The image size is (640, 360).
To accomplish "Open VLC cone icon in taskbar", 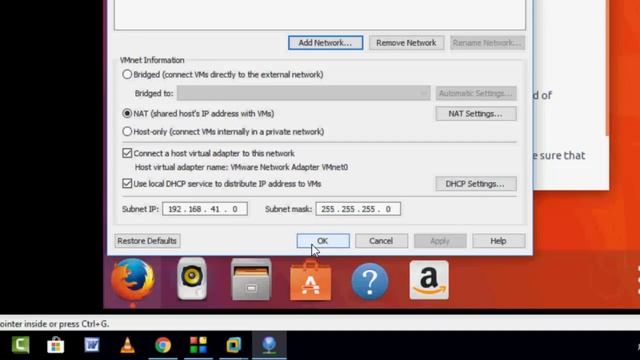I will coord(127,345).
